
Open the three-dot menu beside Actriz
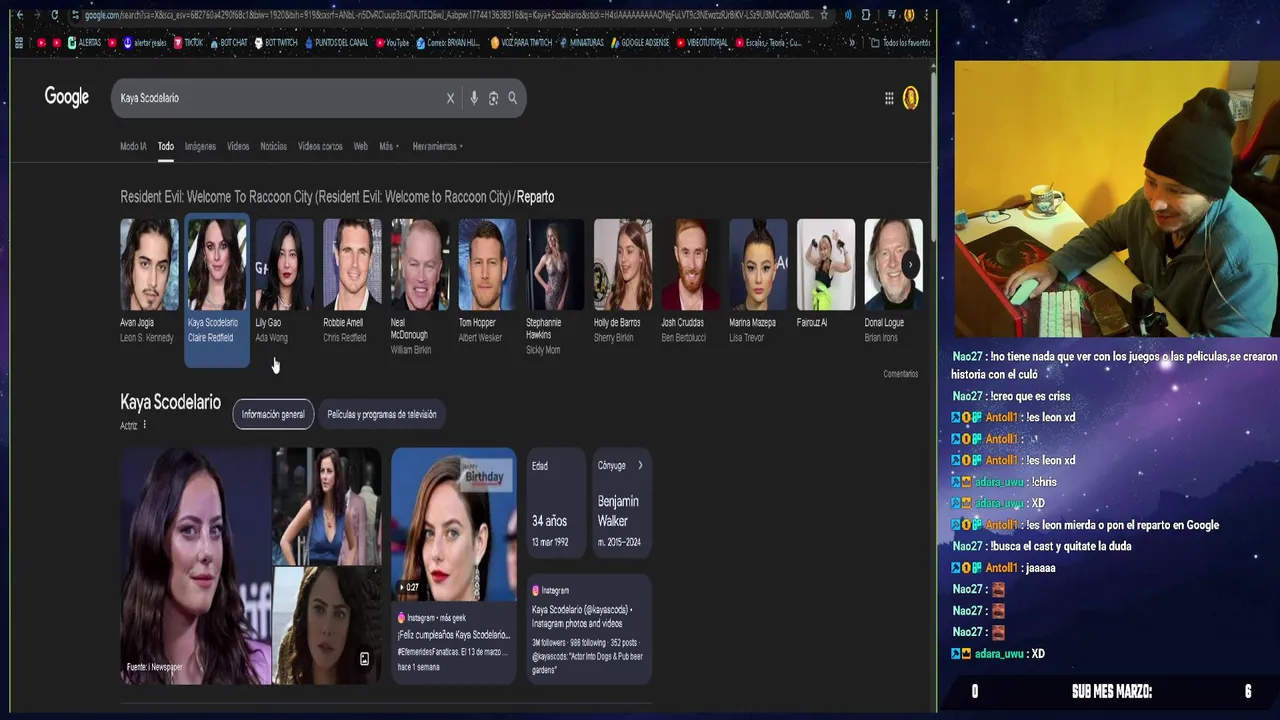[x=144, y=425]
